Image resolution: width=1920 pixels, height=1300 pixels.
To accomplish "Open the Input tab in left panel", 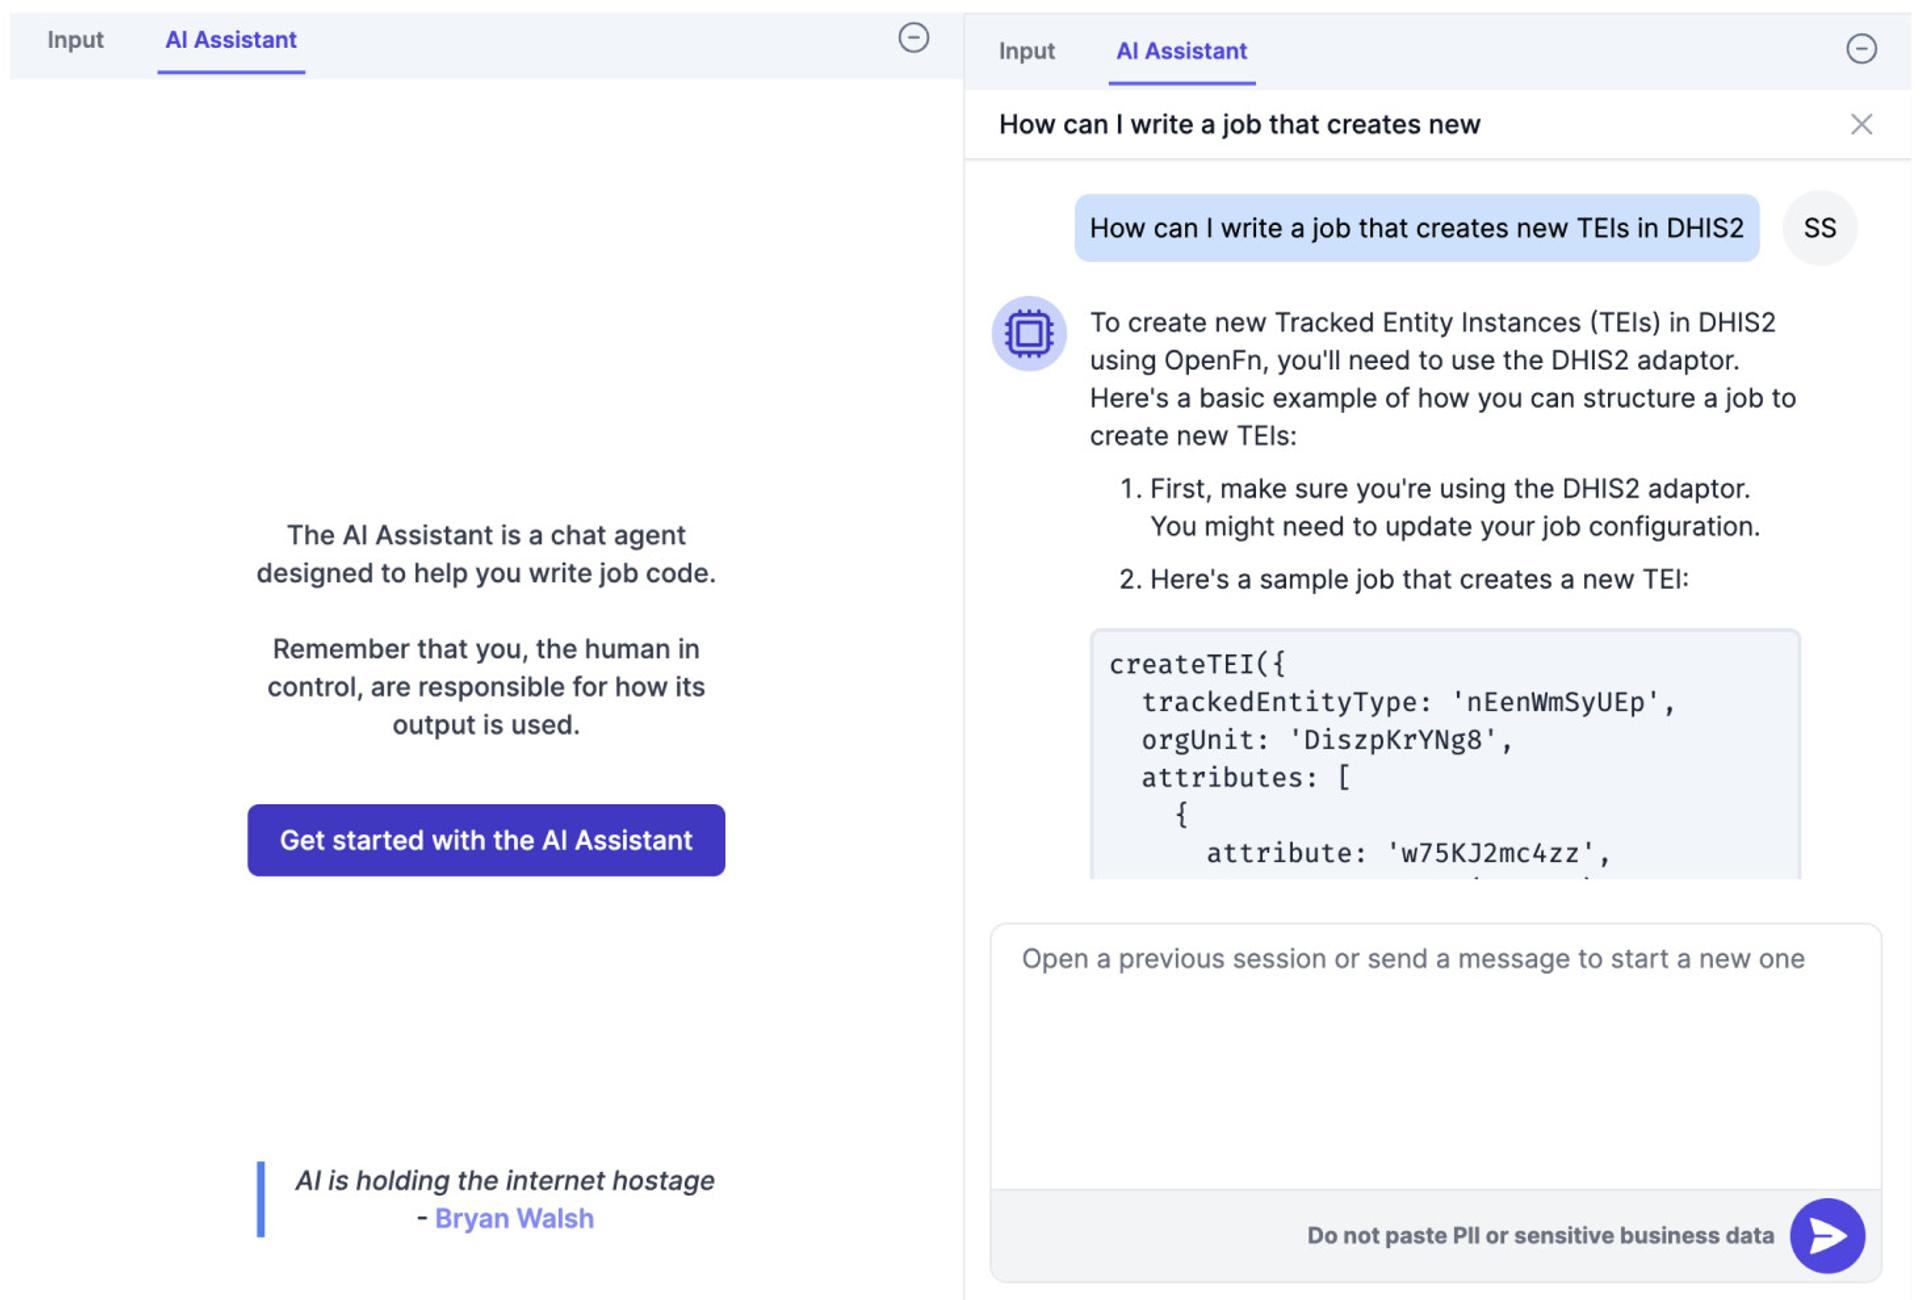I will (x=75, y=40).
